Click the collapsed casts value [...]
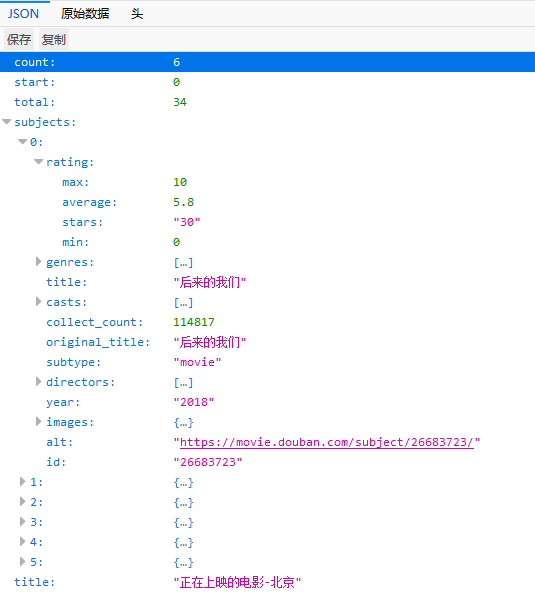535x616 pixels. point(183,302)
